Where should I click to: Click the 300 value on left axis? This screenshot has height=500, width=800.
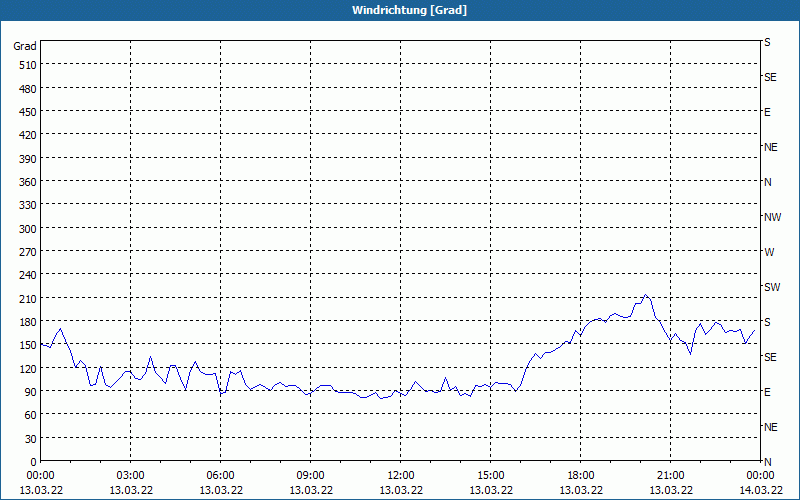[x=28, y=229]
